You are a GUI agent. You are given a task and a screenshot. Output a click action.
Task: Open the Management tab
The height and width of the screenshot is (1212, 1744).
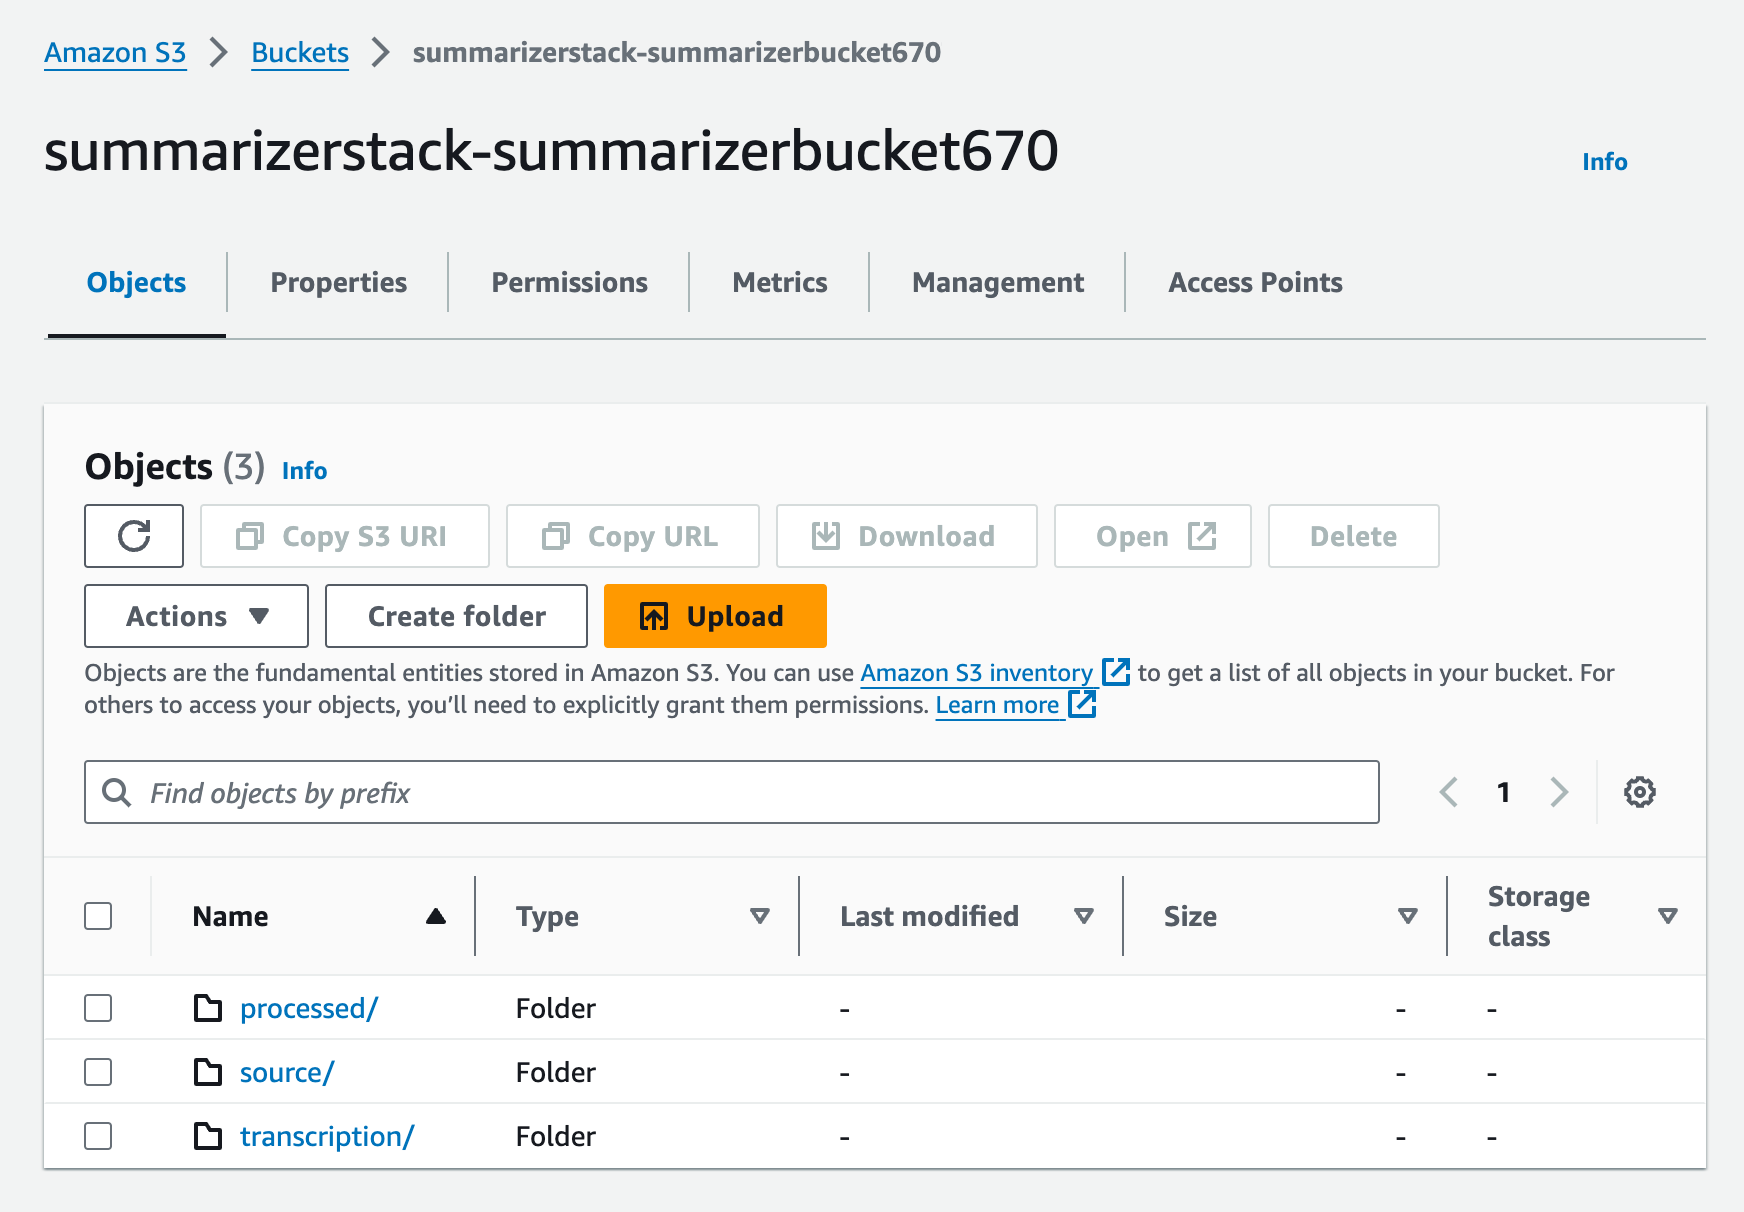click(997, 283)
